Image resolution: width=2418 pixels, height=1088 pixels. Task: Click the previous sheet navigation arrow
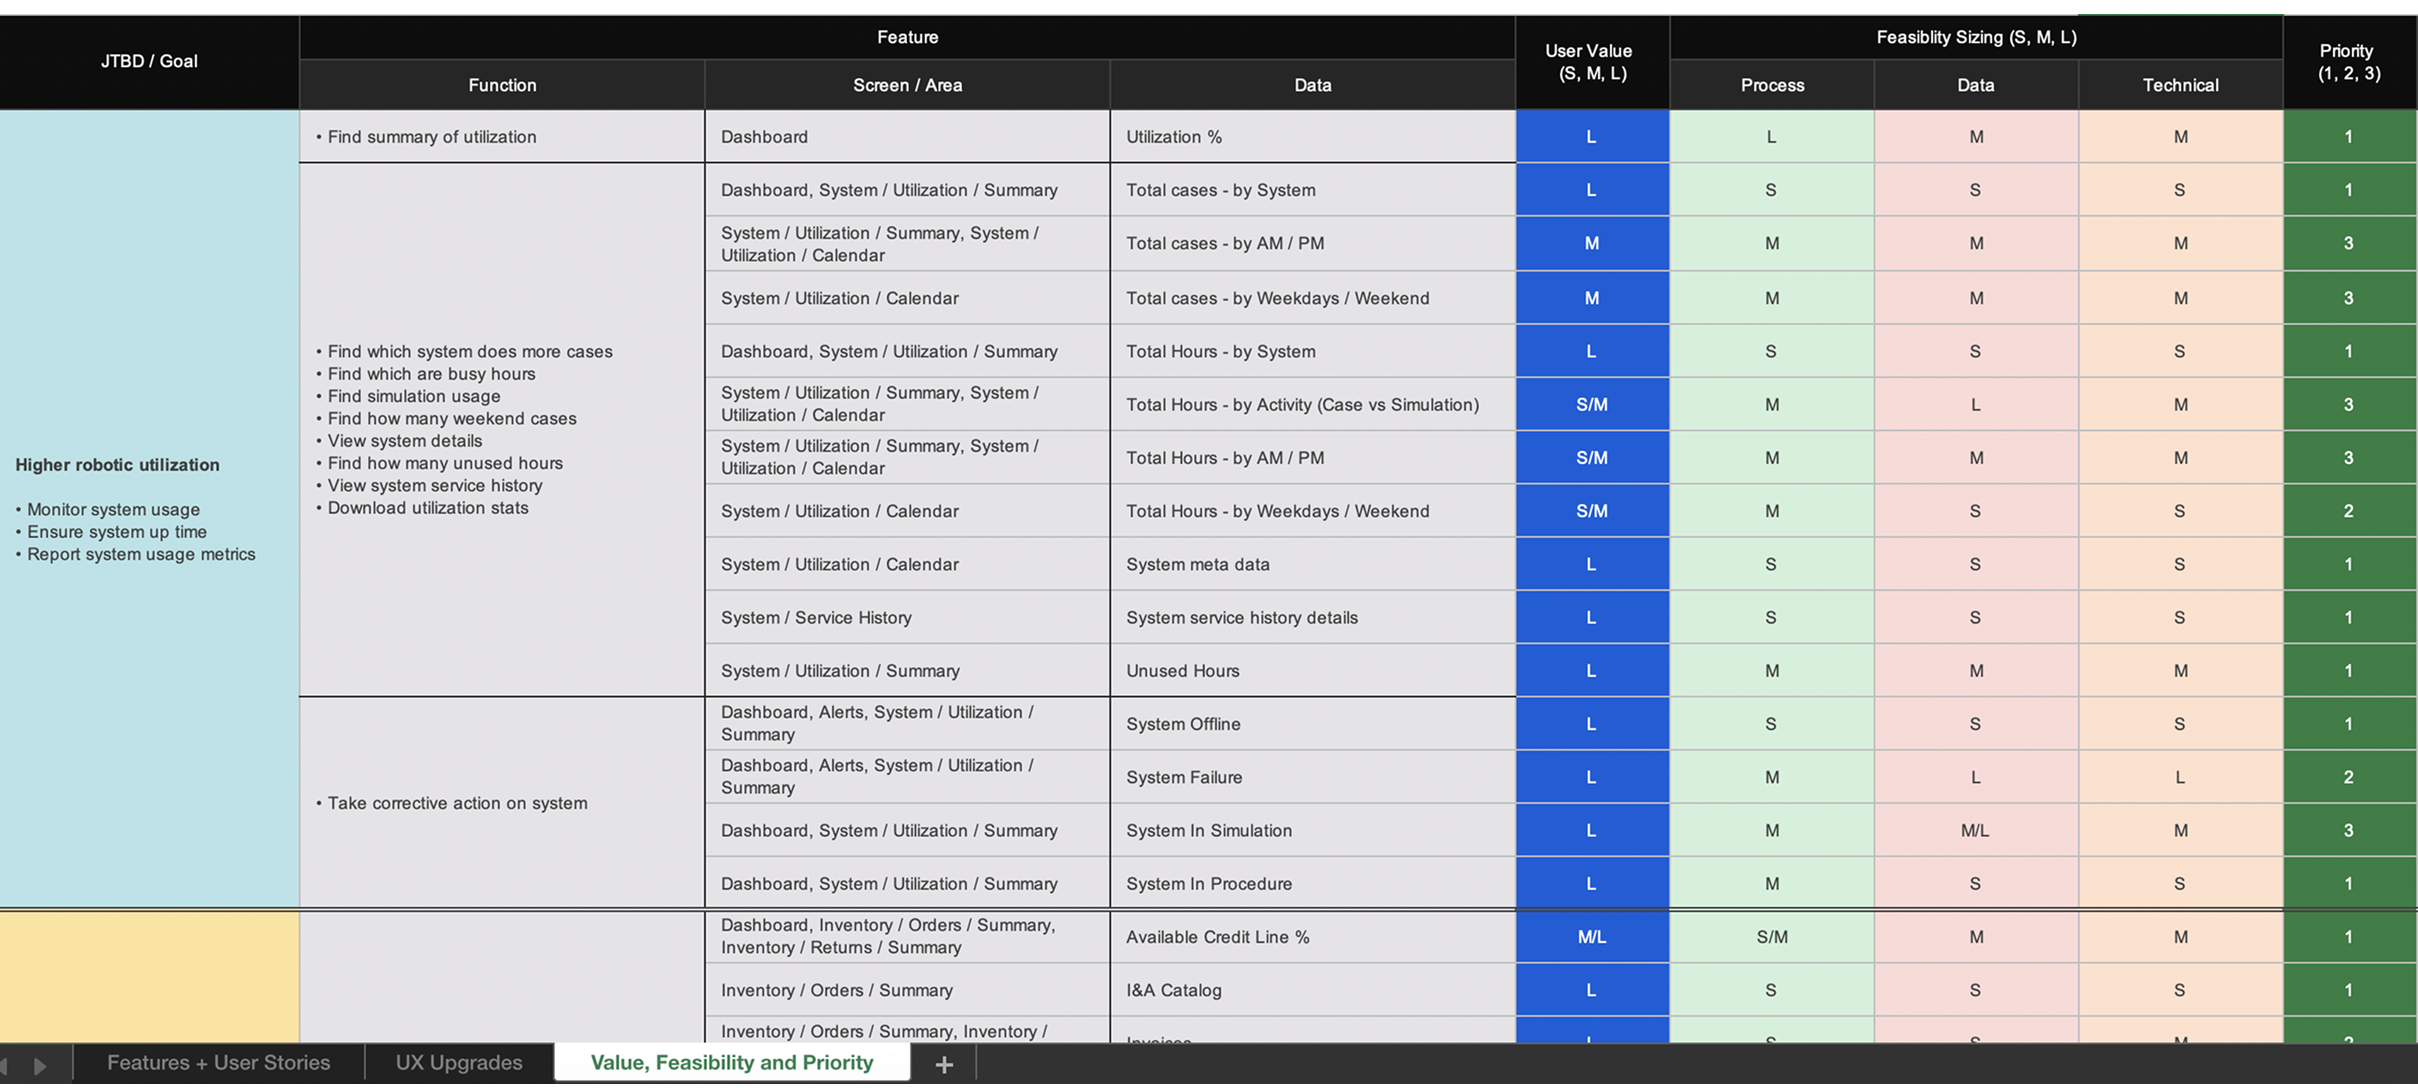(x=12, y=1063)
